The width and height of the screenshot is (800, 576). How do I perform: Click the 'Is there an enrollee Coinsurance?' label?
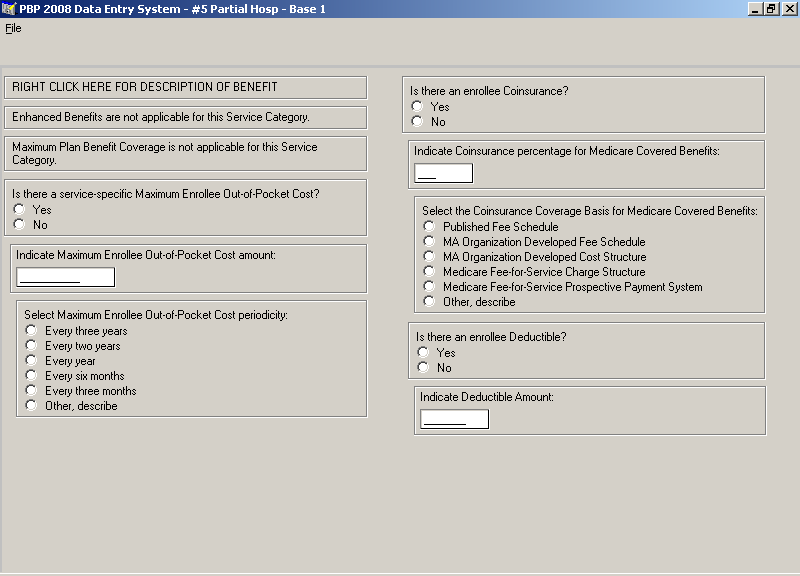tap(489, 91)
